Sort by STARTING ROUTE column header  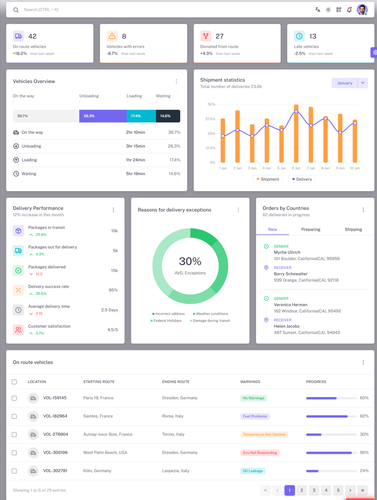(x=99, y=382)
